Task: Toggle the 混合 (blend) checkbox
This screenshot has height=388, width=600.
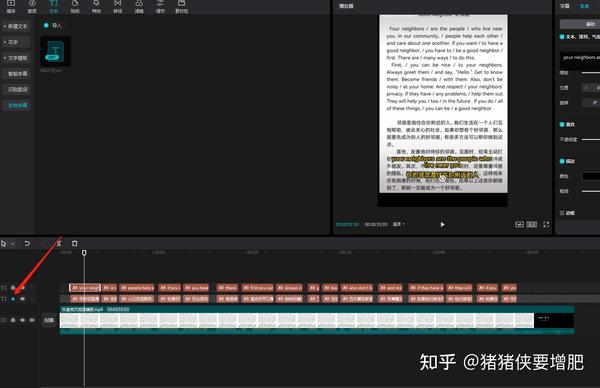Action: (x=562, y=124)
